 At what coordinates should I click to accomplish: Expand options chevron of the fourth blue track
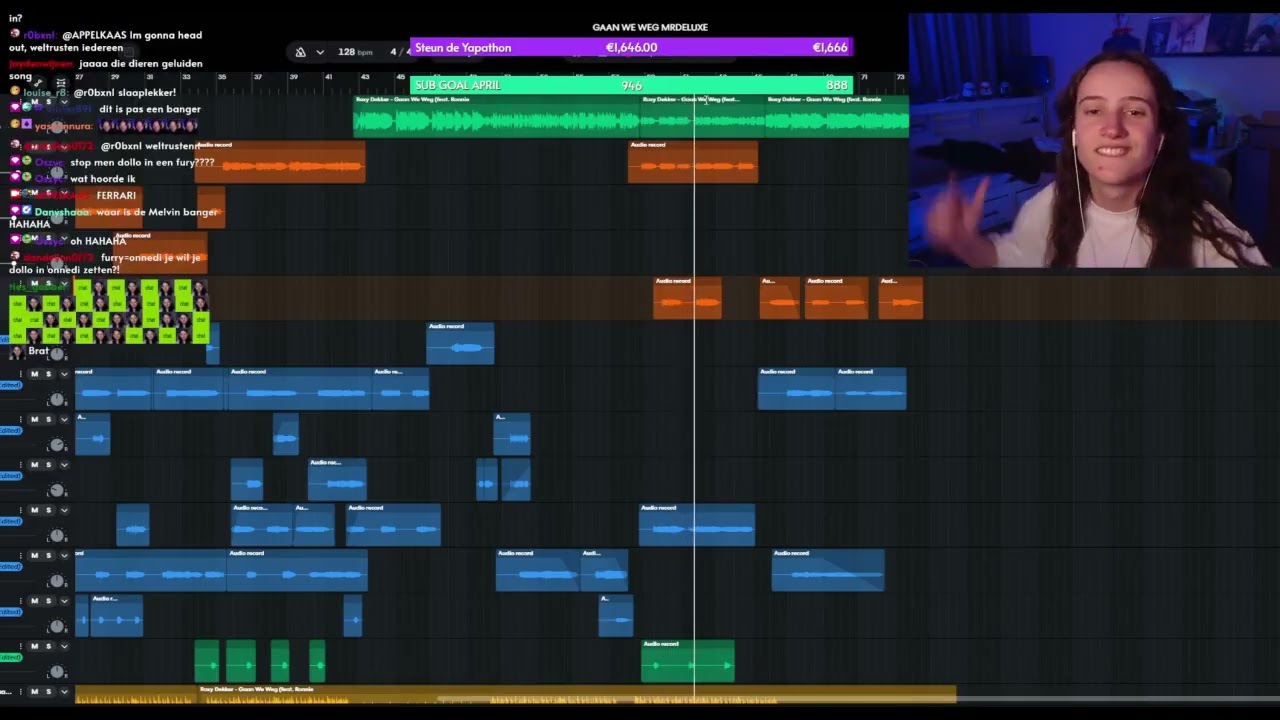64,510
